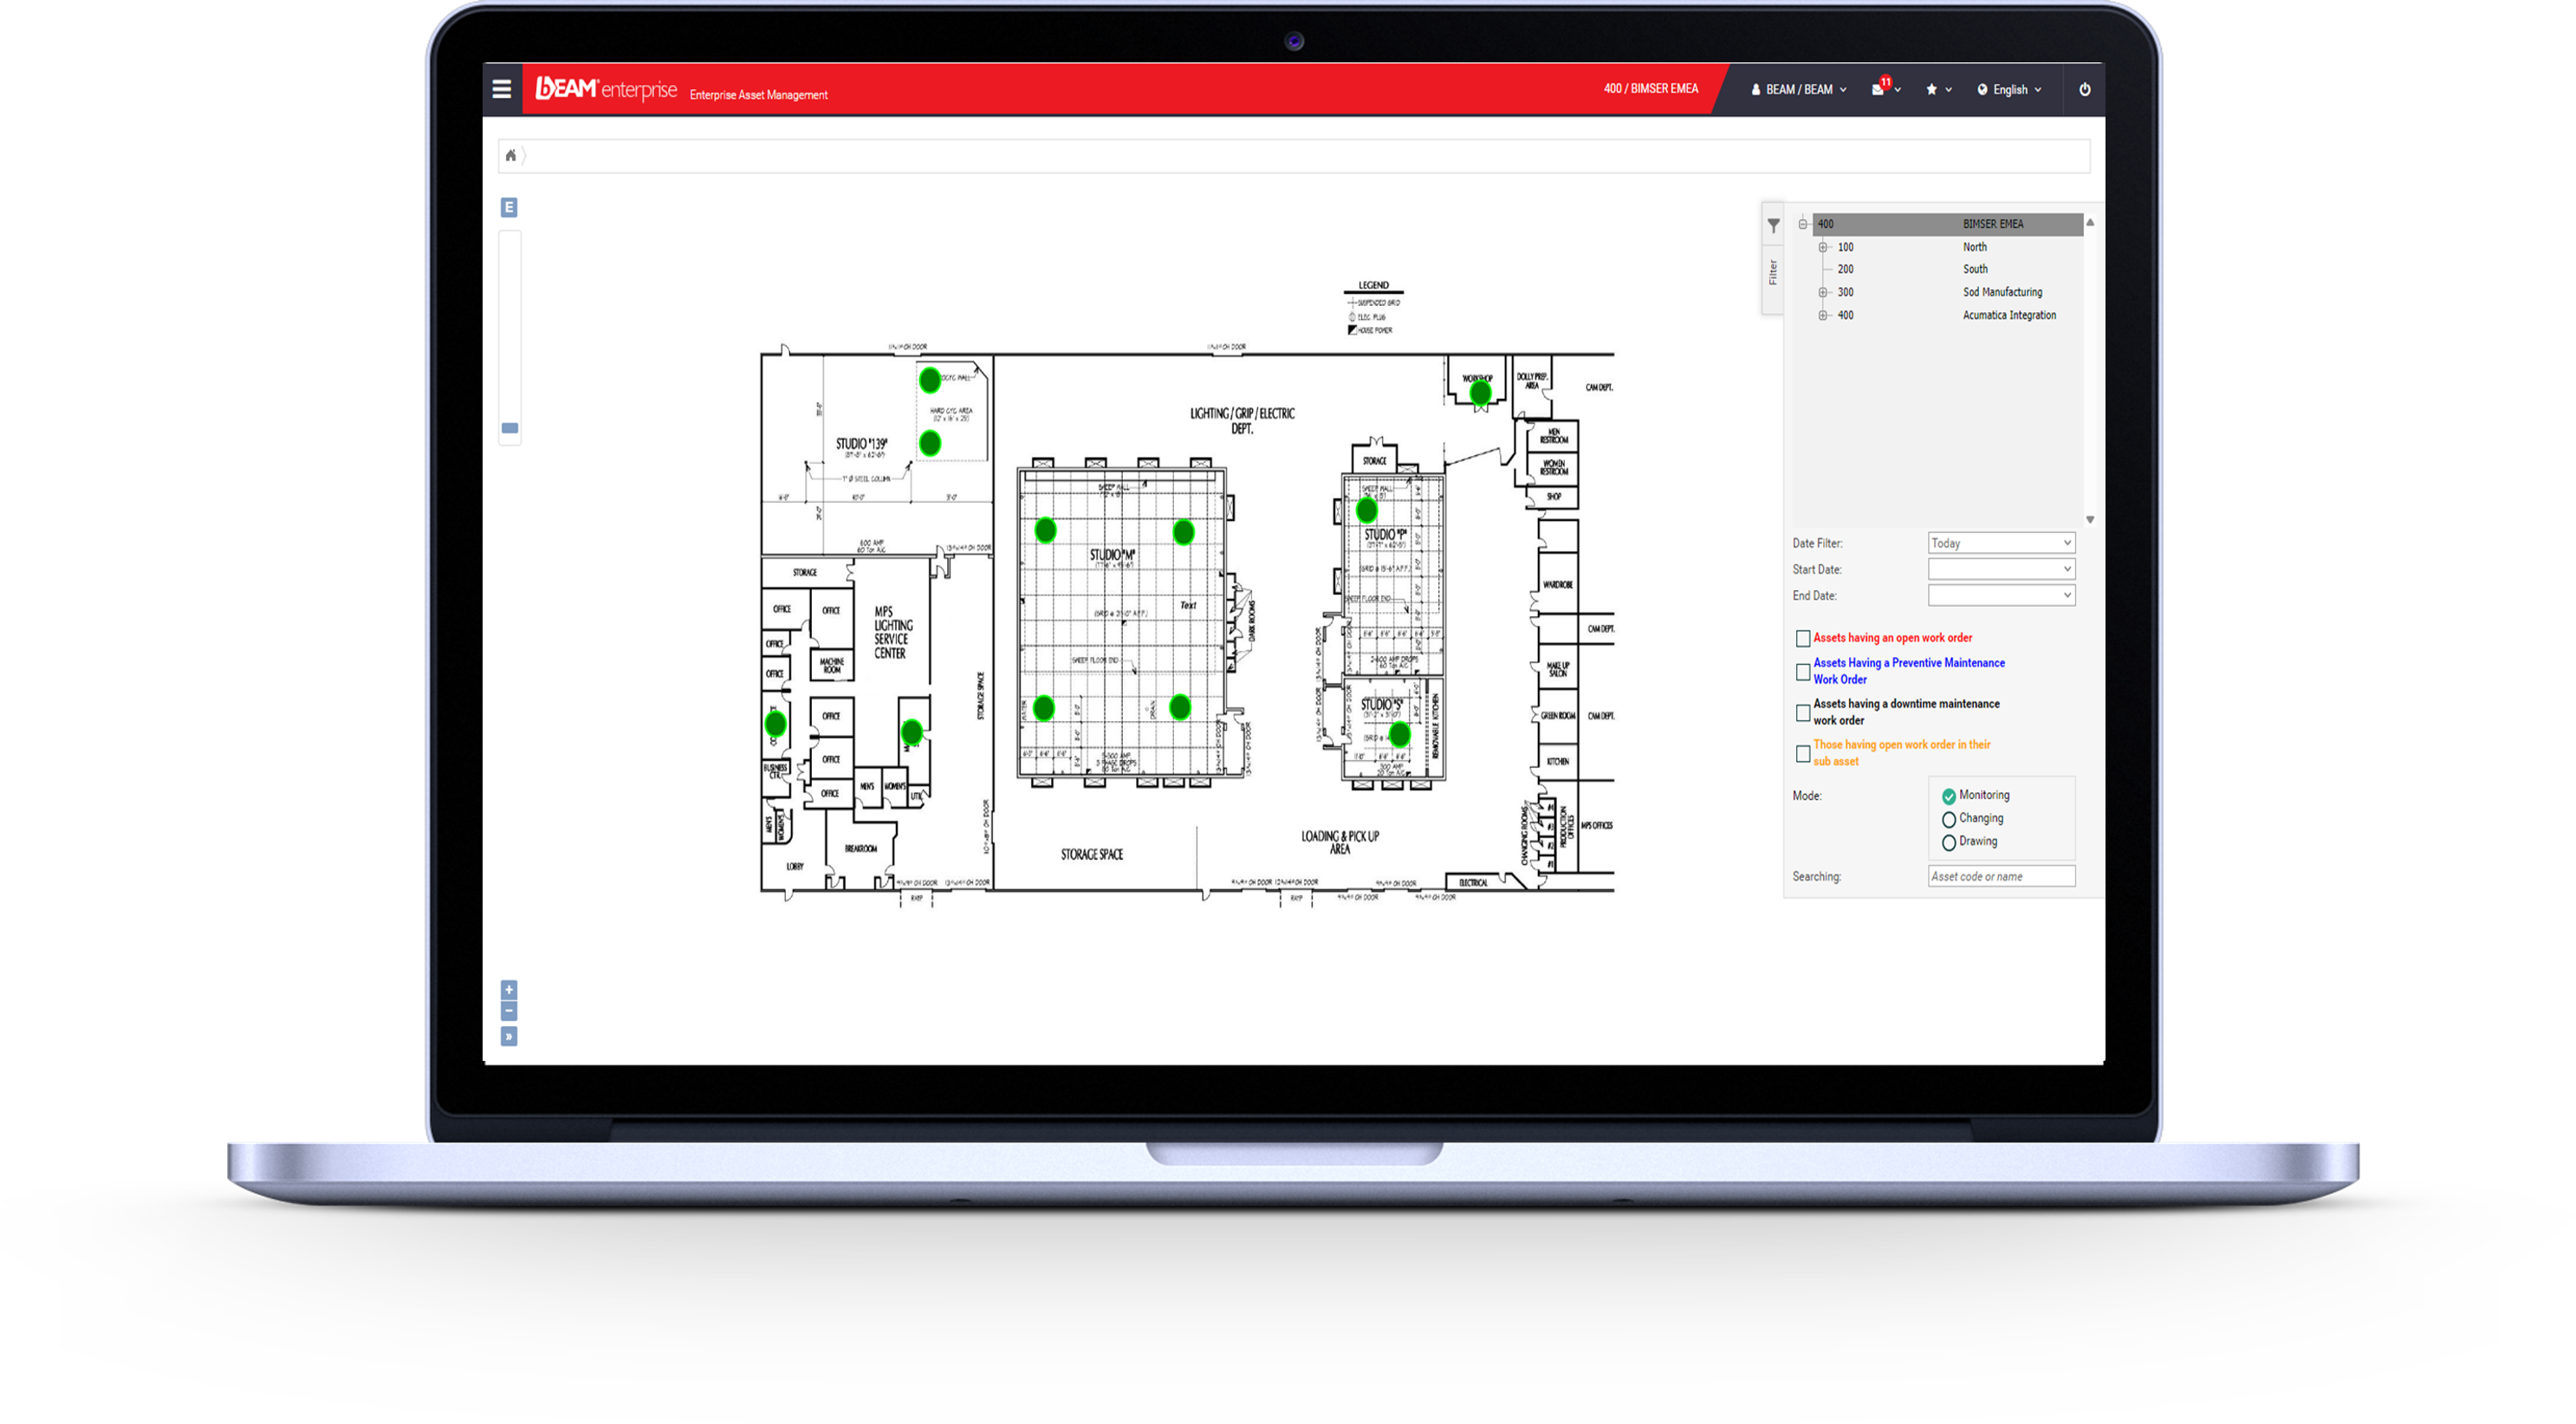Select the Monitoring mode radio
Viewport: 2576px width, 1424px height.
[1949, 796]
